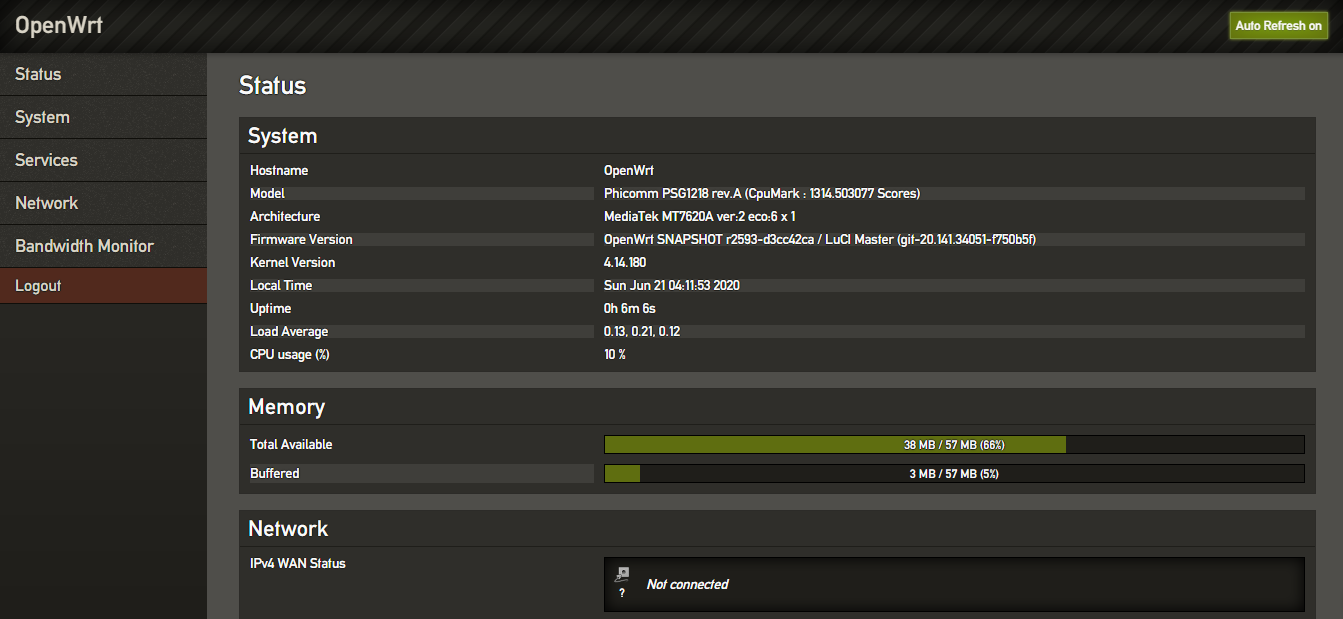Screen dimensions: 1343x619
Task: Expand the System sidebar menu
Action: (103, 117)
